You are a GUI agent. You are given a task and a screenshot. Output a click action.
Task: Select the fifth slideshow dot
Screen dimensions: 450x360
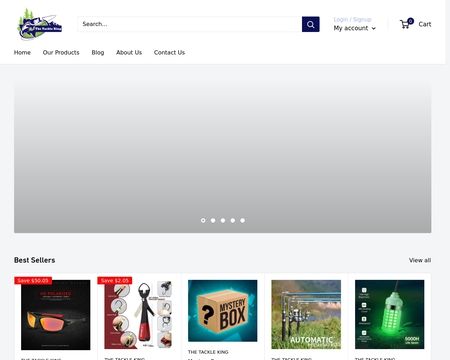(242, 220)
